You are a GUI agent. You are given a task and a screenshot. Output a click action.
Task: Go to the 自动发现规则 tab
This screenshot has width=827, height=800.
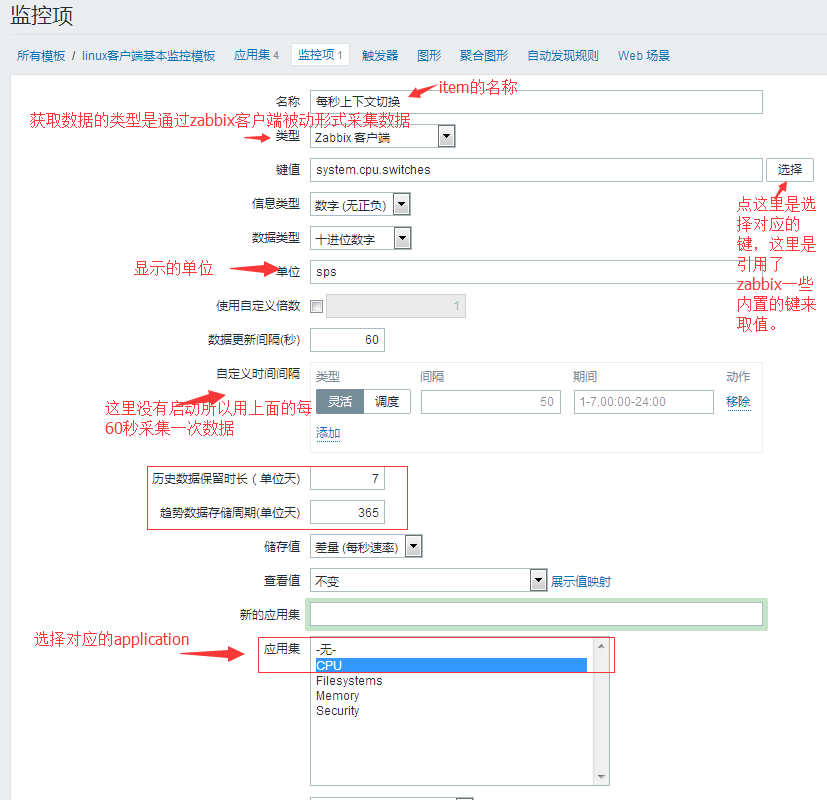pos(562,56)
